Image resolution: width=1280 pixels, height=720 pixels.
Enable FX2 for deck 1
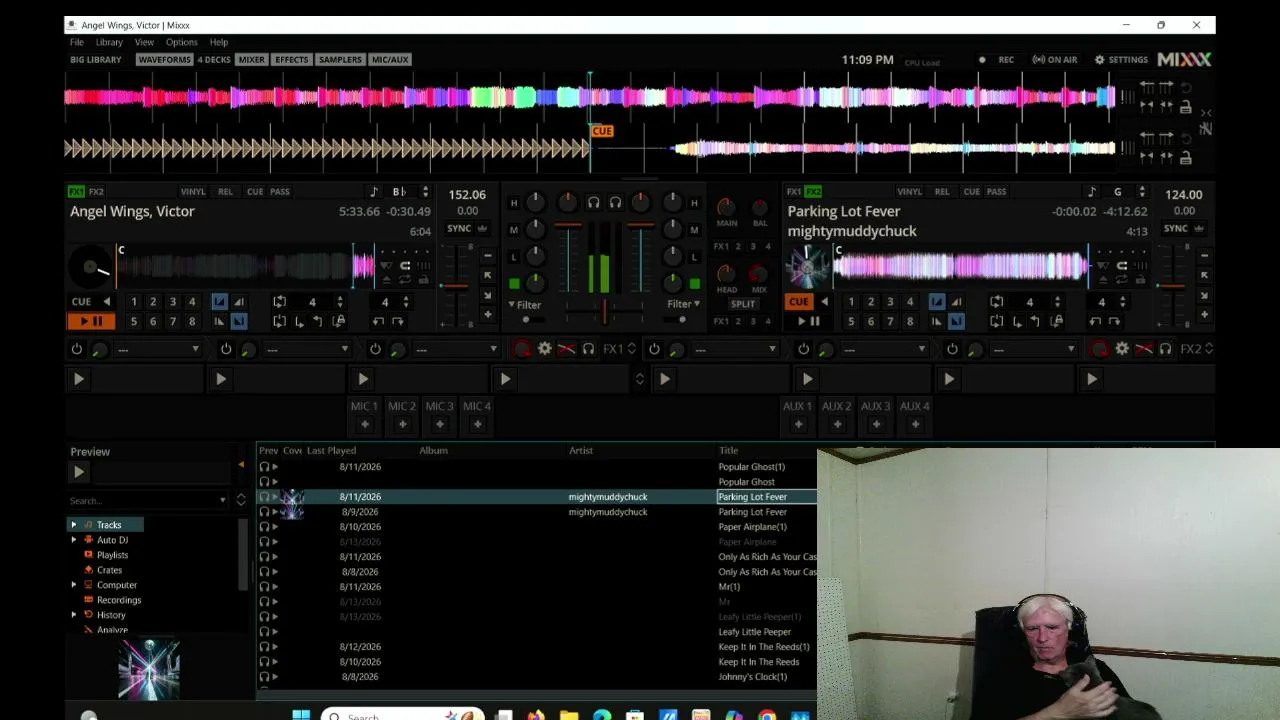pyautogui.click(x=96, y=192)
